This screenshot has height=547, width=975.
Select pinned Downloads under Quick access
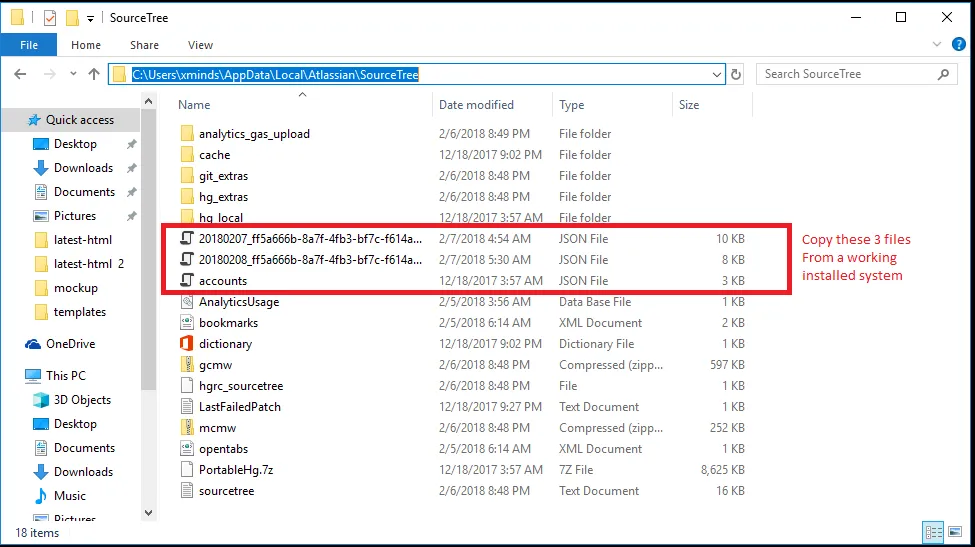(x=83, y=168)
